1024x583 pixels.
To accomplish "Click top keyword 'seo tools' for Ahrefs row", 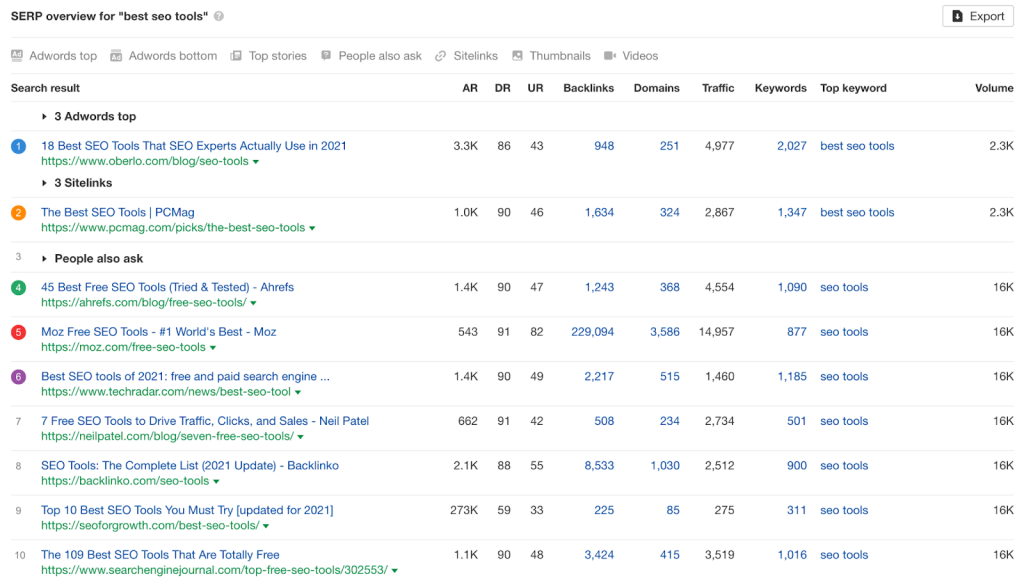I will [844, 287].
